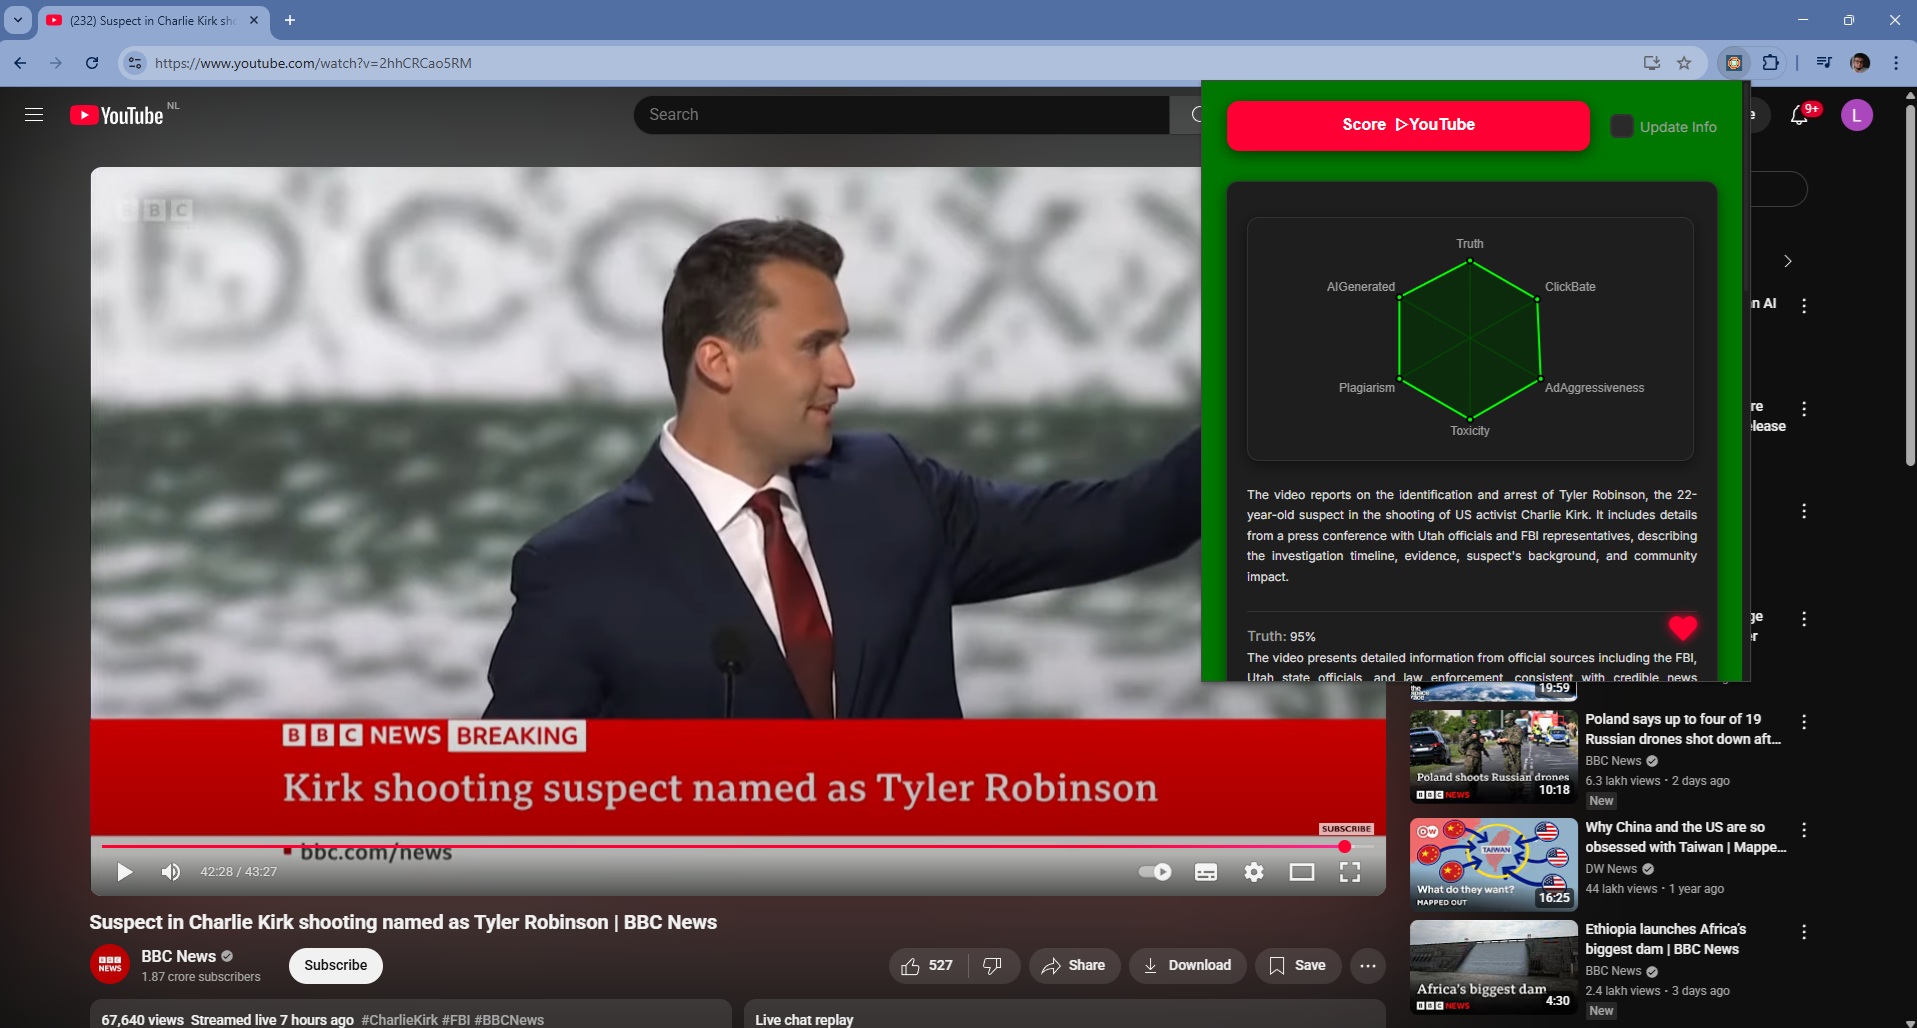
Task: Open the #BBCNews hashtag link
Action: click(509, 1020)
